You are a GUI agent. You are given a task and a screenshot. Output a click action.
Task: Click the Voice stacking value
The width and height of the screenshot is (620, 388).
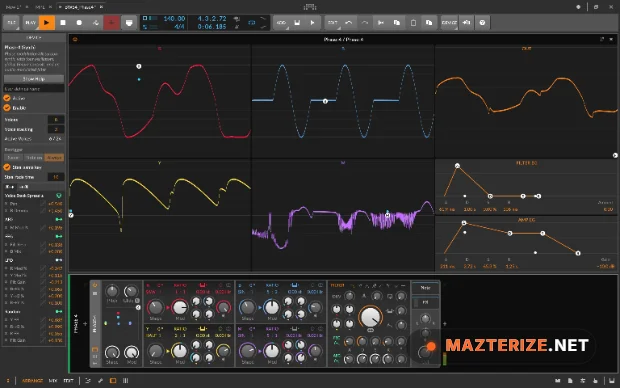(56, 129)
